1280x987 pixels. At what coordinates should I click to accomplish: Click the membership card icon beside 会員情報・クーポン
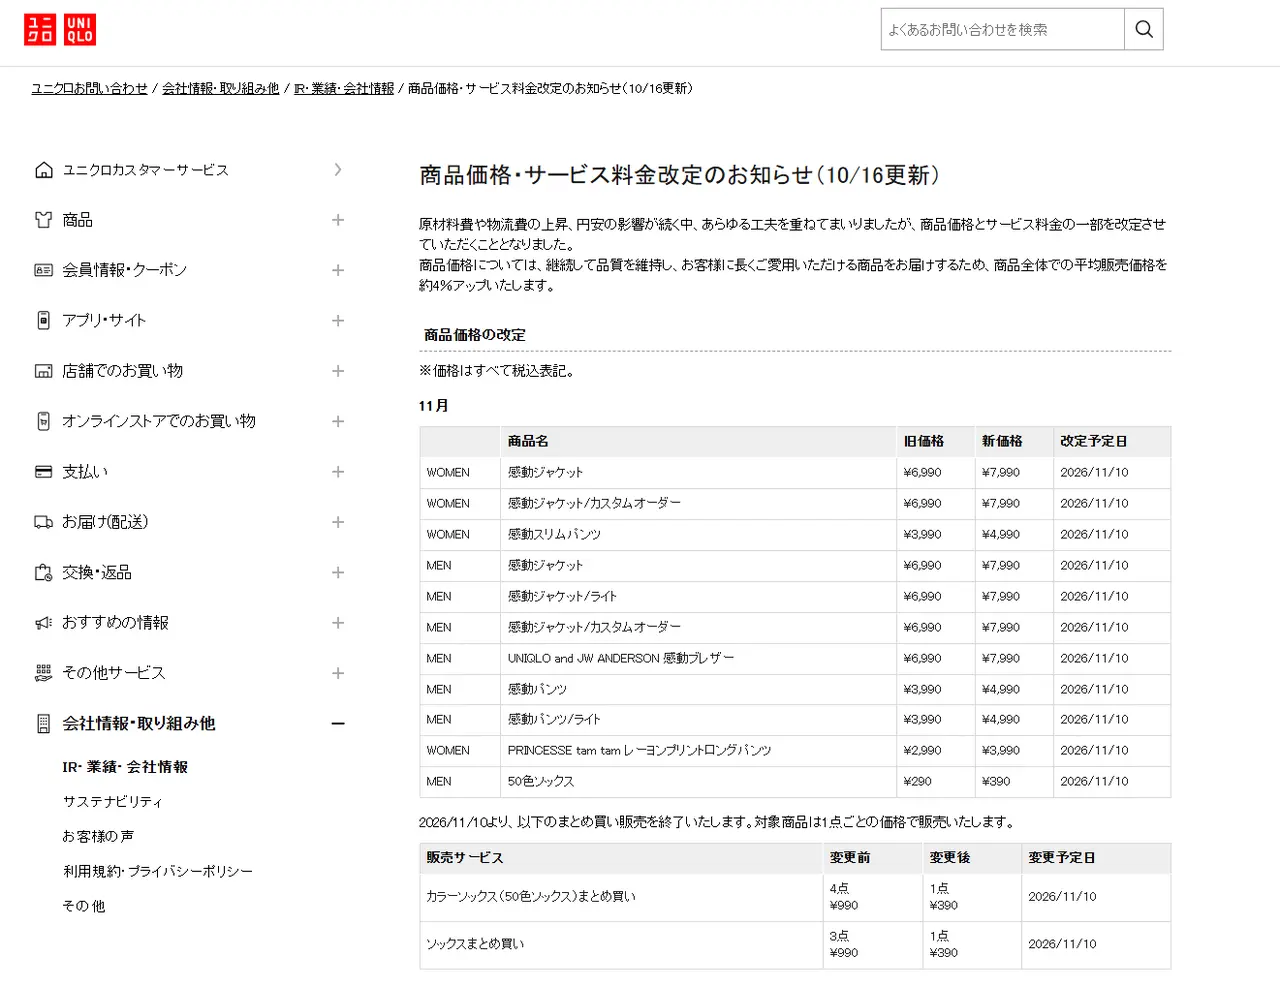point(44,270)
